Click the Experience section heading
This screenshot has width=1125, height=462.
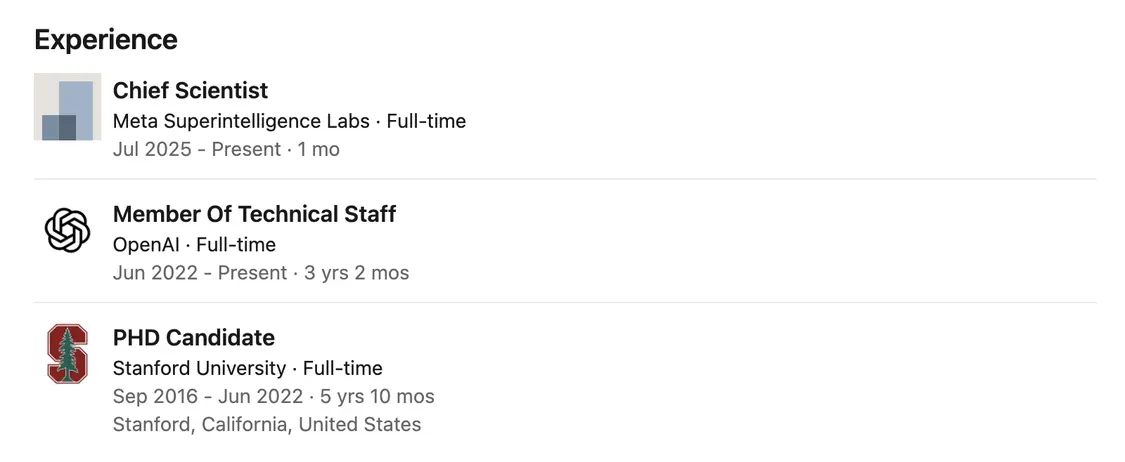click(x=105, y=39)
